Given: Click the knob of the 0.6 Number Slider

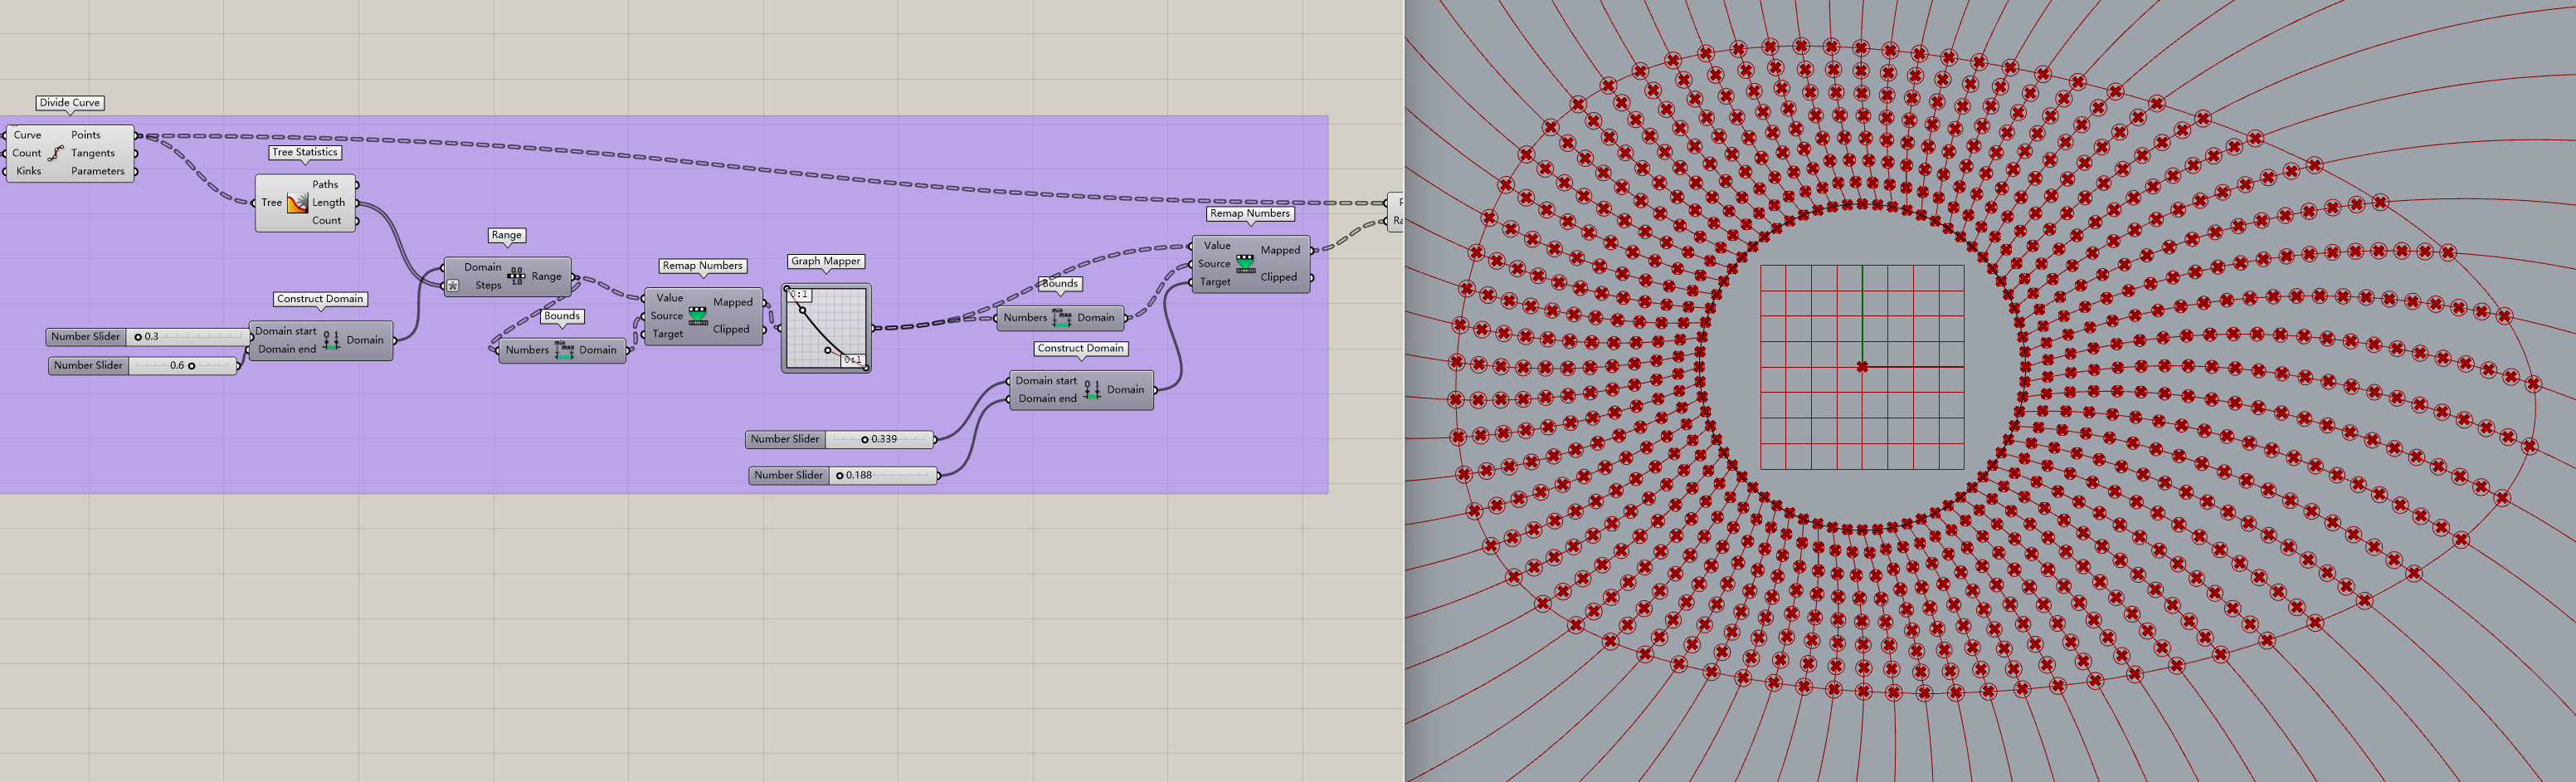Looking at the screenshot, I should (x=191, y=366).
